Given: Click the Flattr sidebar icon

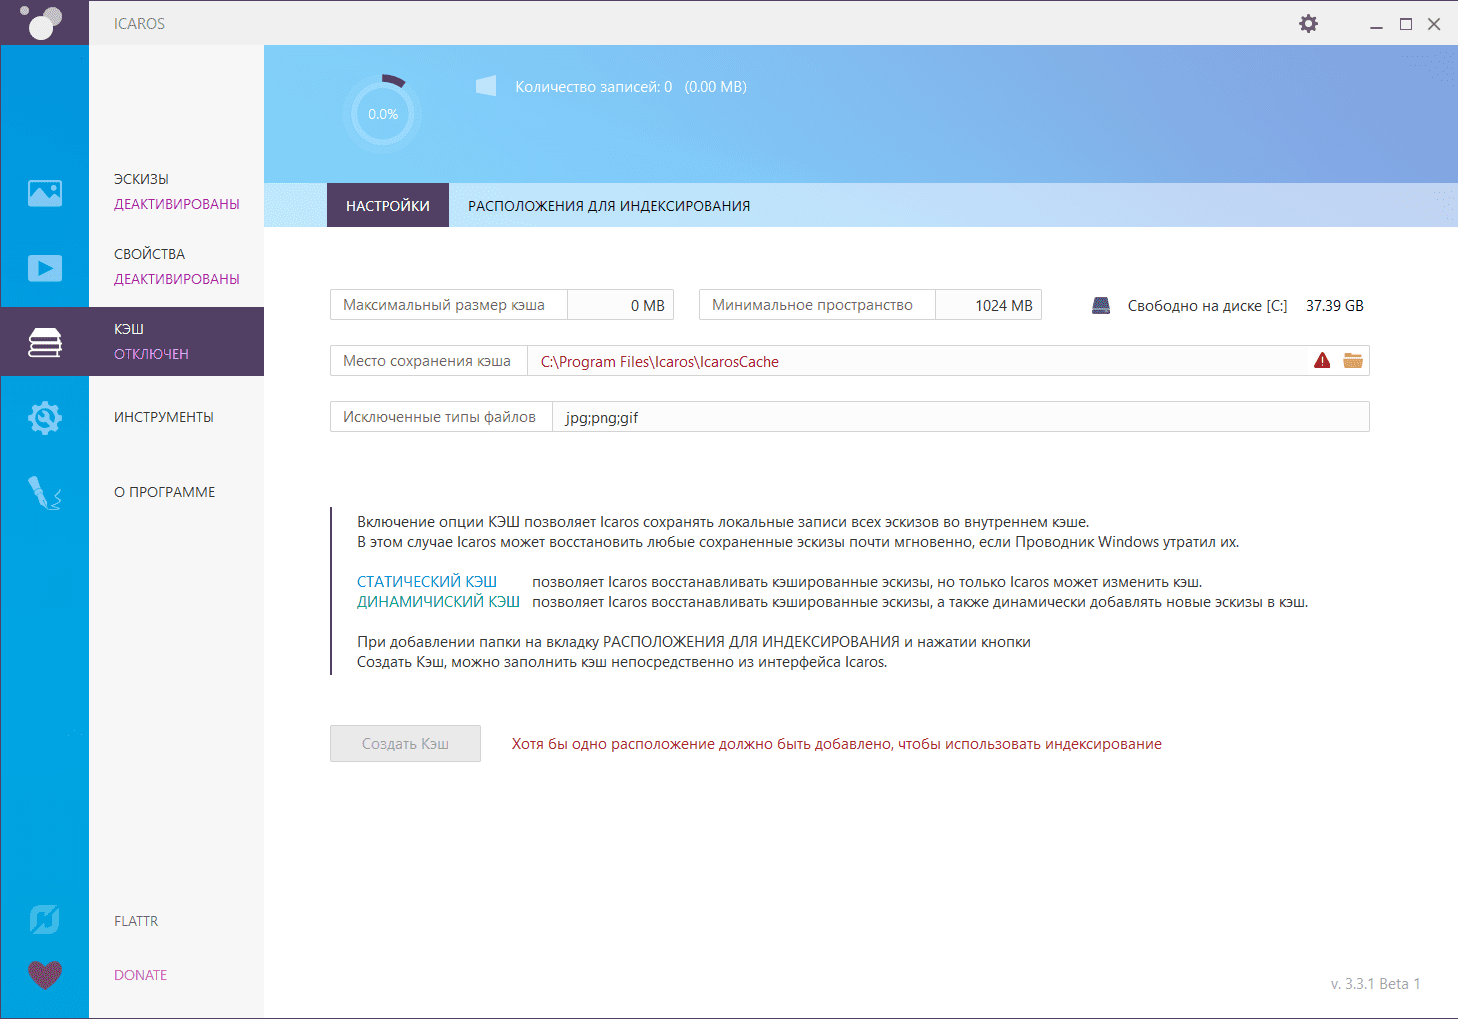Looking at the screenshot, I should [x=45, y=920].
